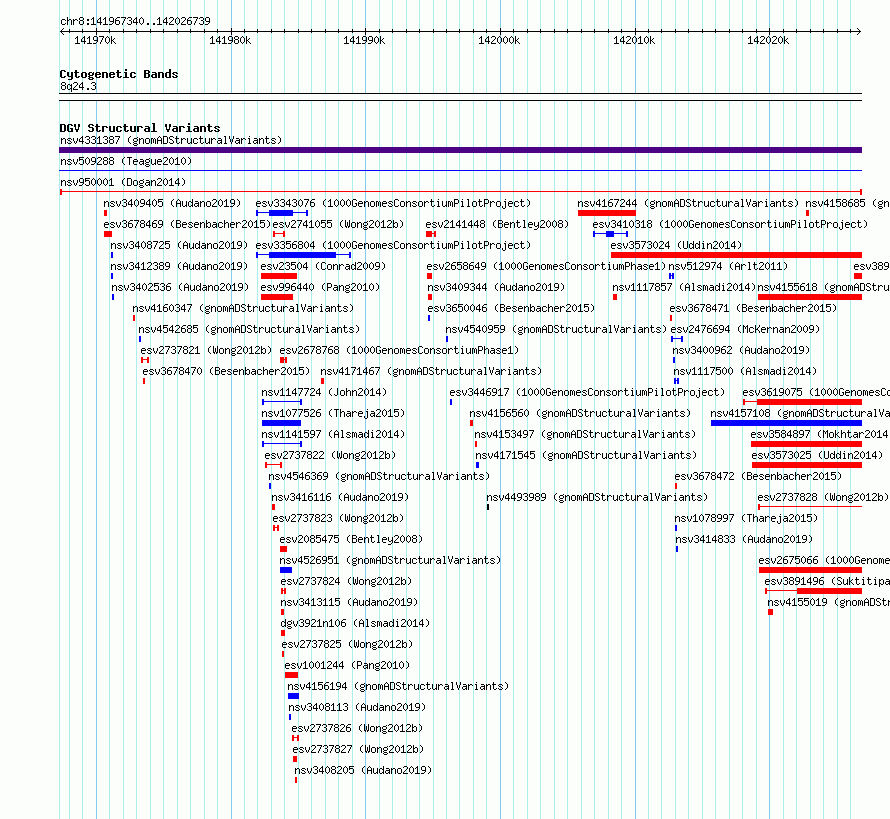Open the esv2737822 (Wong2012b) label

(330, 455)
